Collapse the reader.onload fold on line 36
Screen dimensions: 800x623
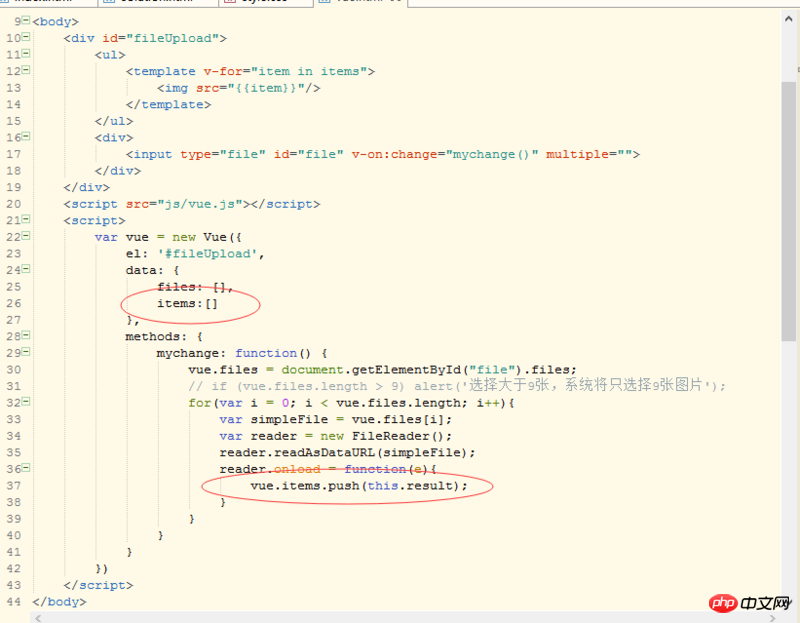coord(26,468)
